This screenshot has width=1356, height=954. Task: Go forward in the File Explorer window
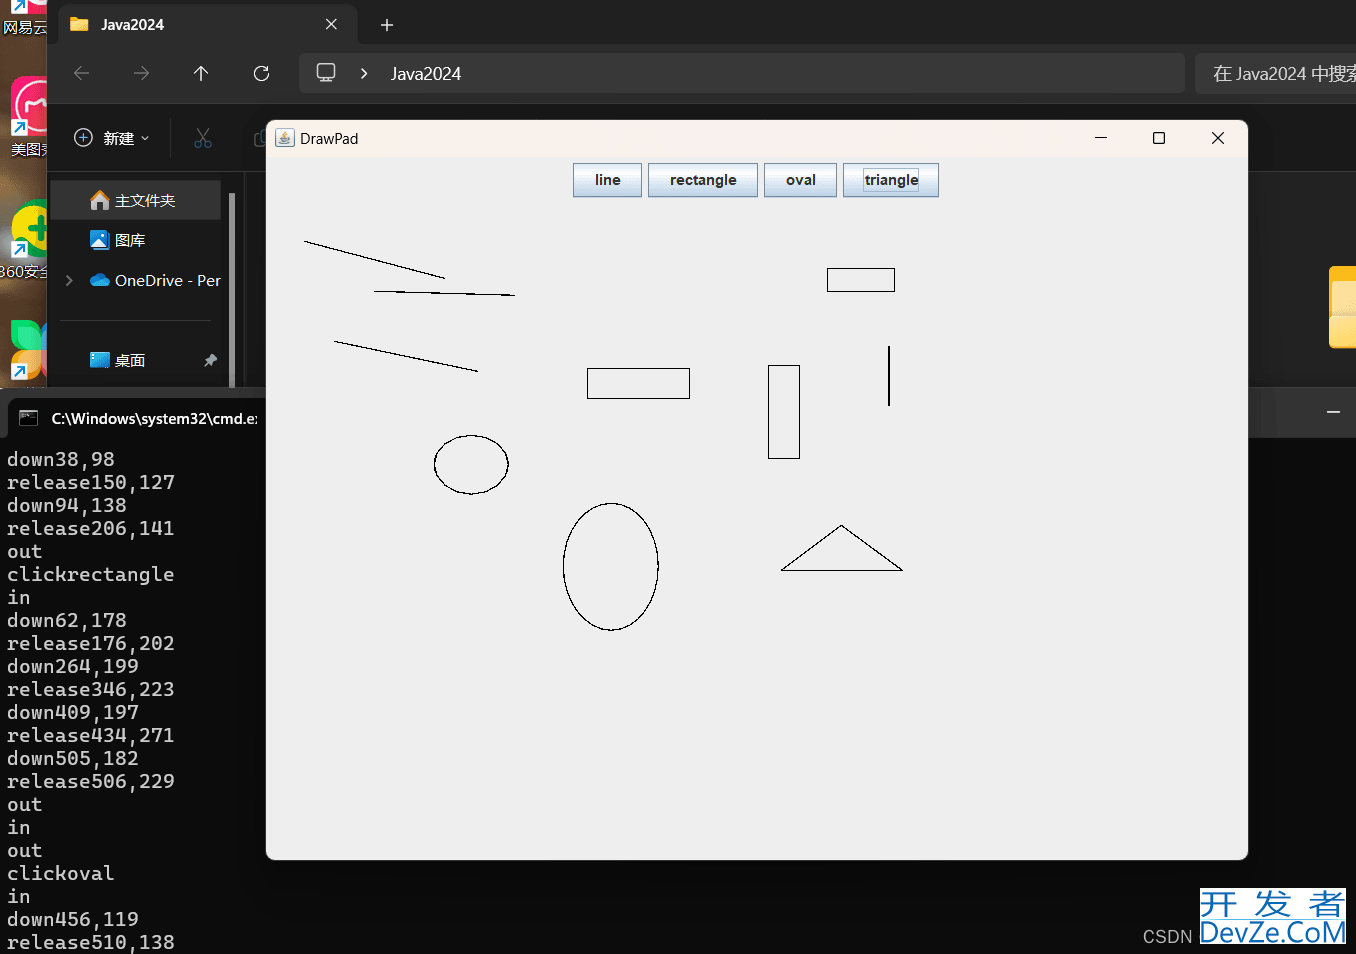(142, 73)
